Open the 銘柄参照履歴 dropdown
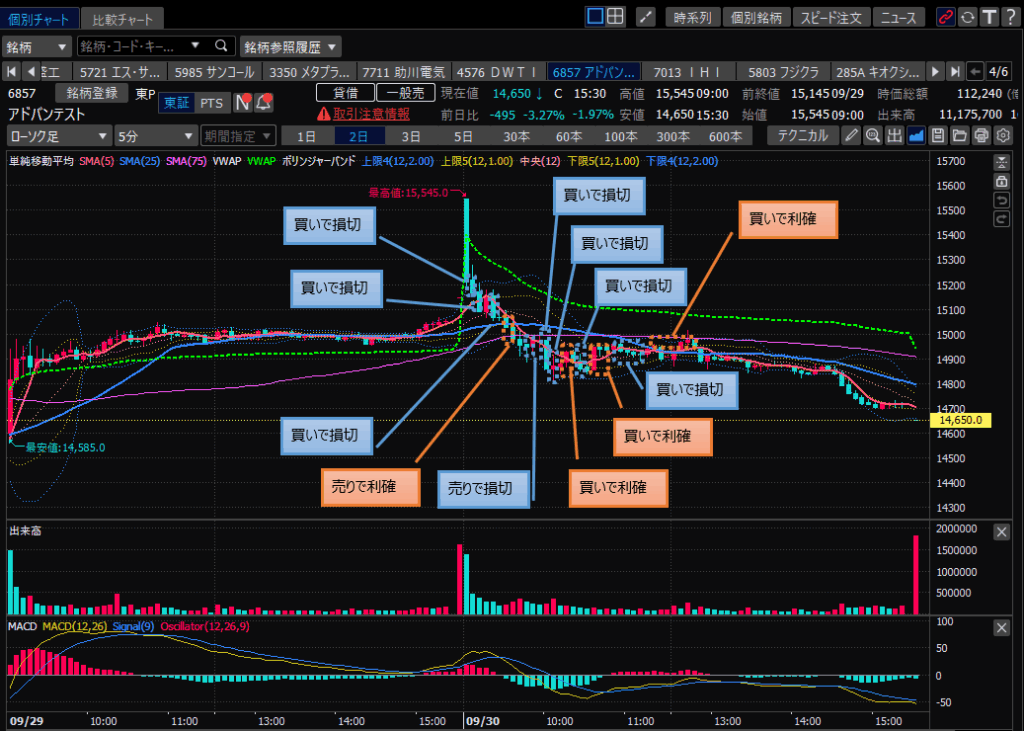 (290, 46)
